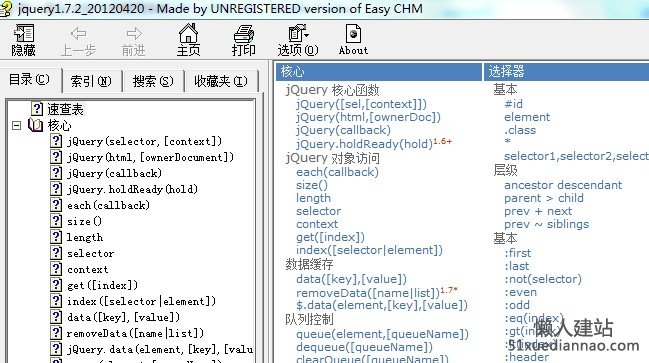
Task: Open jQuery(html,[ownerDoc]) link
Action: [x=368, y=117]
